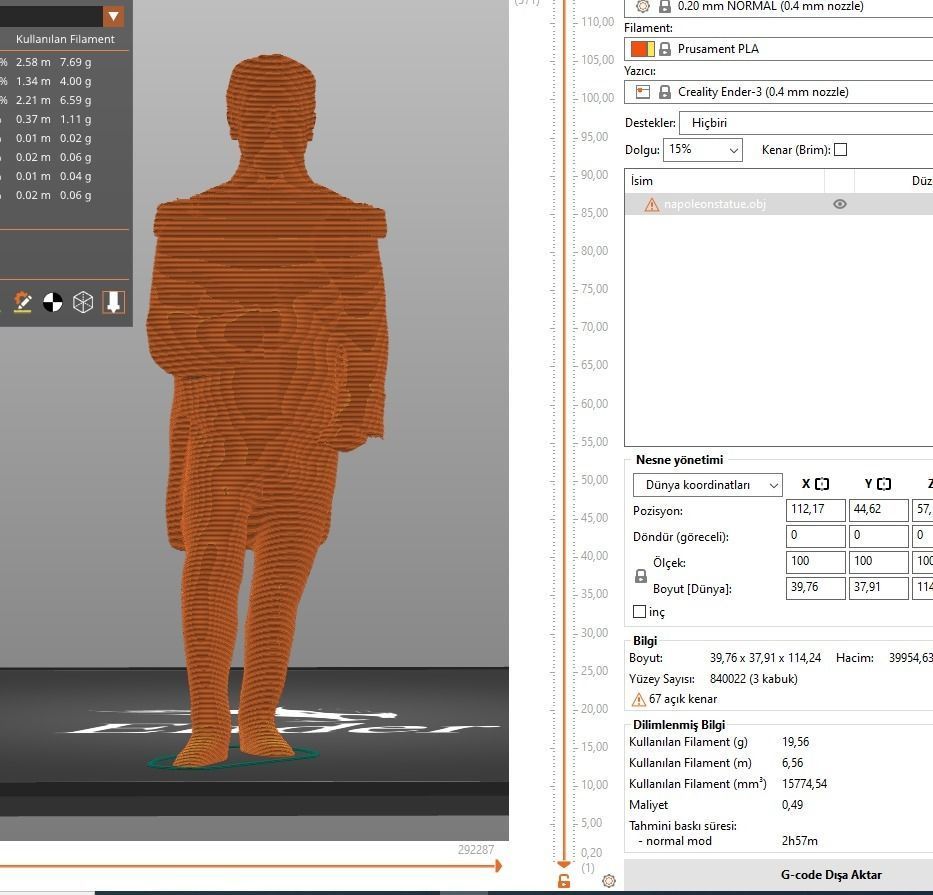933x895 pixels.
Task: Open the Destekler Hiçbiri dropdown
Action: pos(806,123)
